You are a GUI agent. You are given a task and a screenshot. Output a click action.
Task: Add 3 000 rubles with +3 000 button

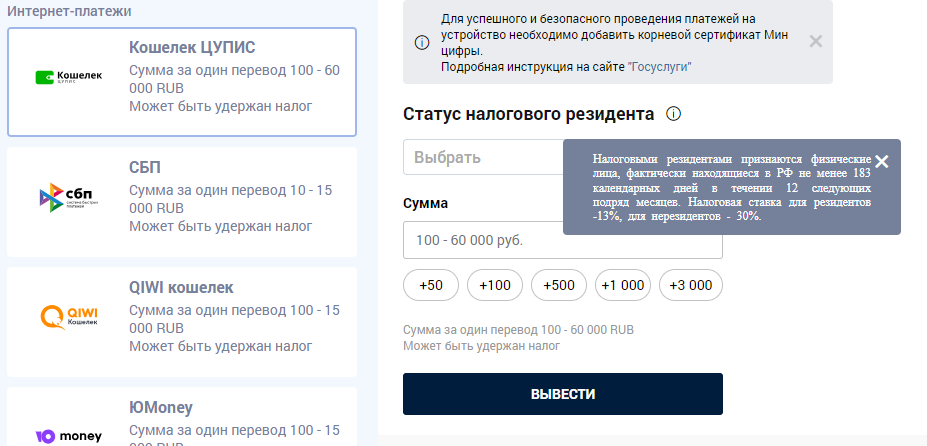point(691,285)
